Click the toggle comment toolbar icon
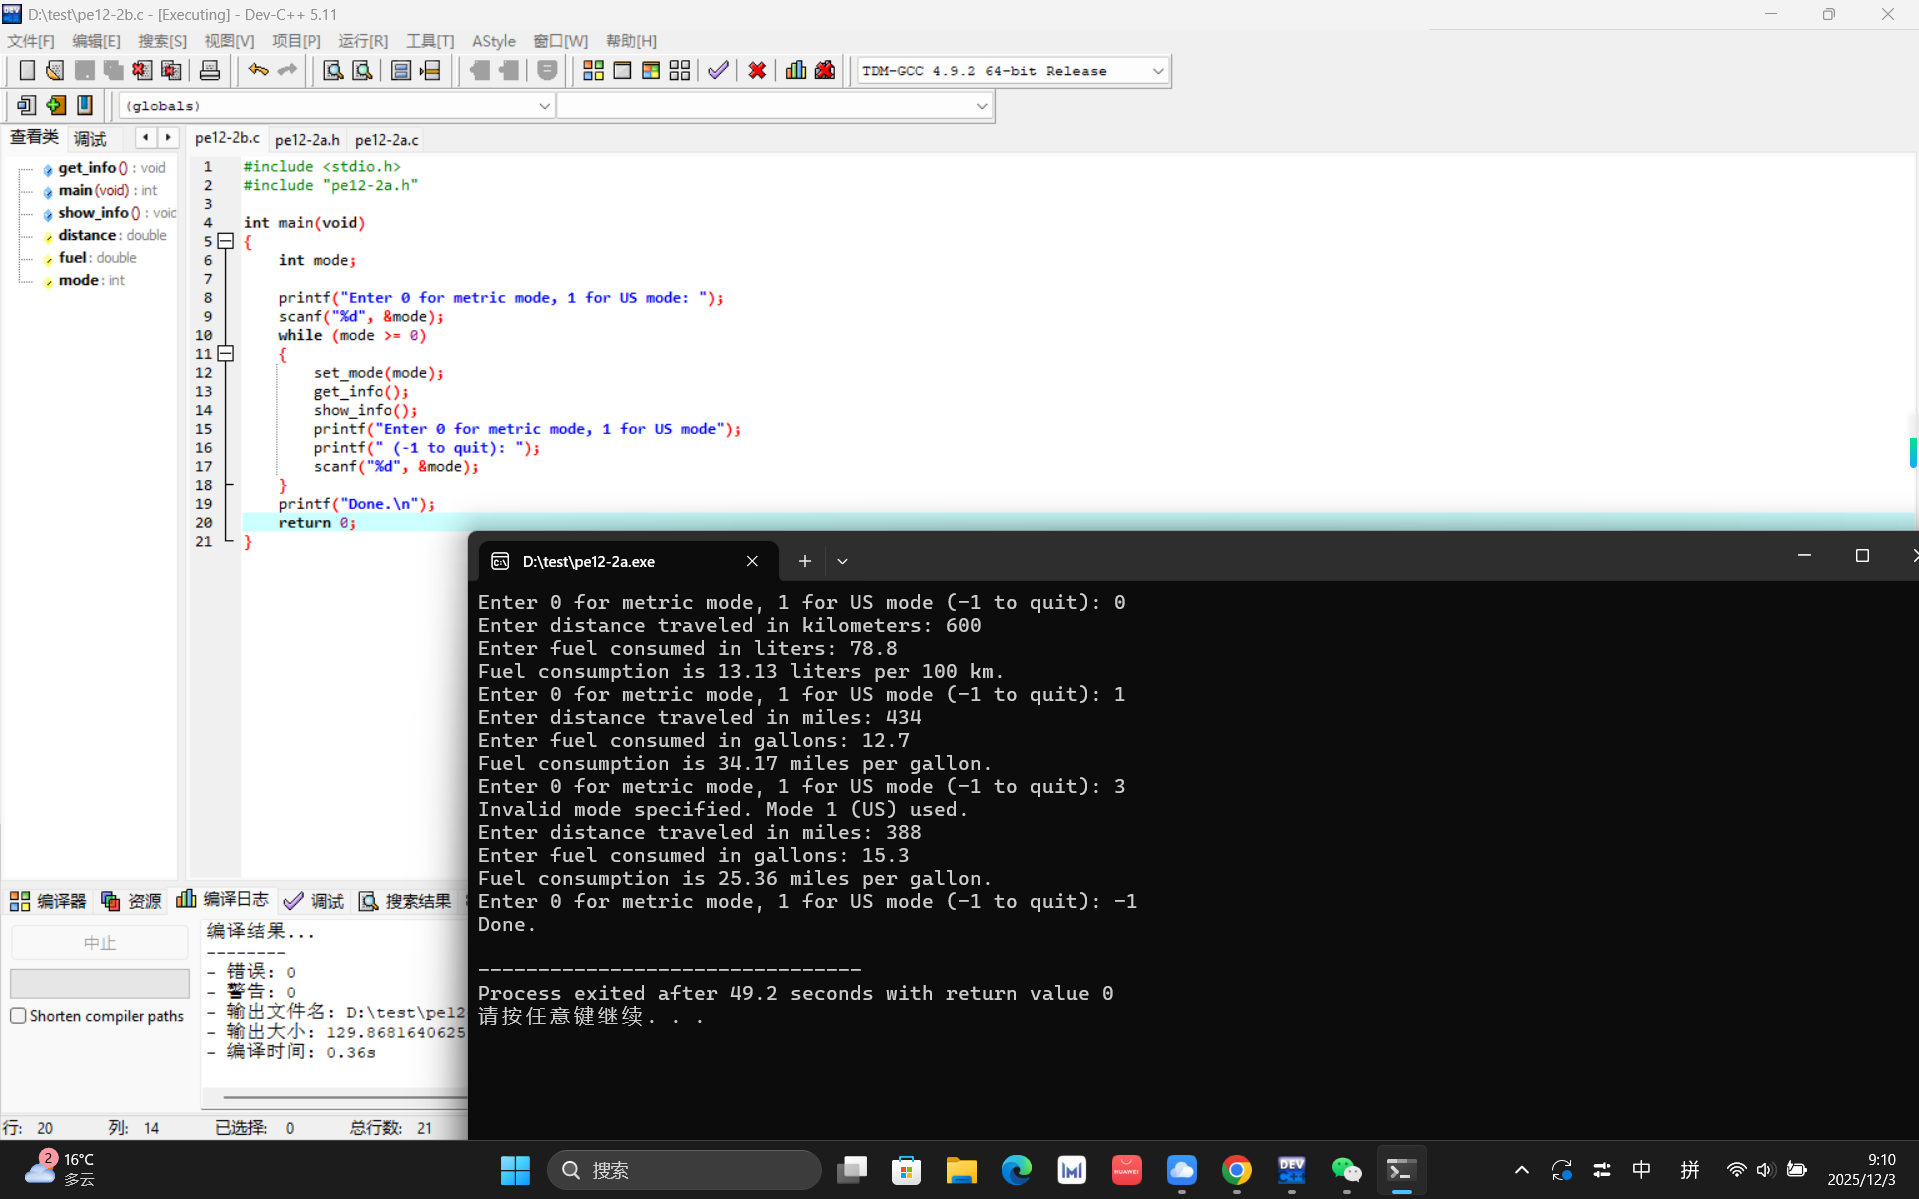1919x1199 pixels. pyautogui.click(x=547, y=70)
